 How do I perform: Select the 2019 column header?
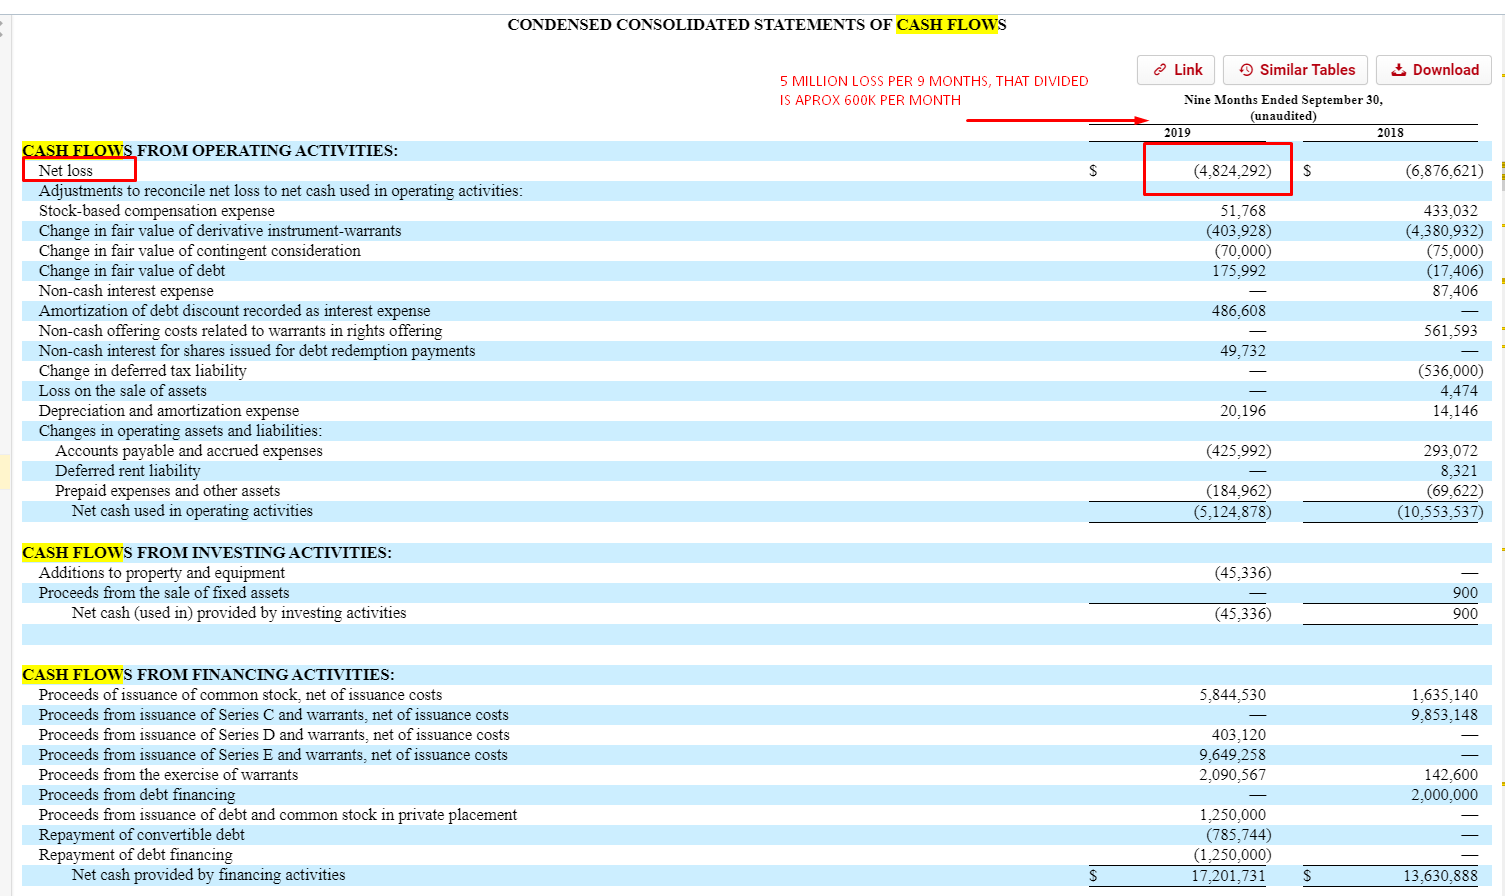click(x=1177, y=133)
